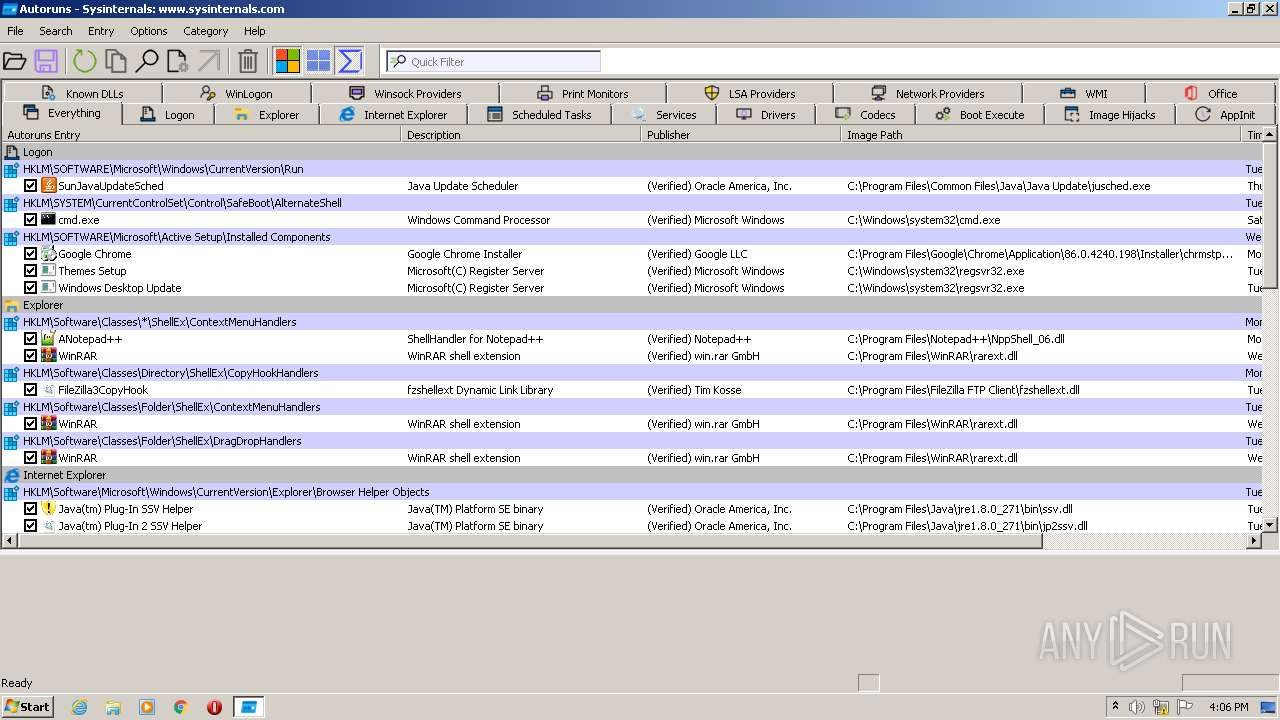Click the SunJavaUpdateSched Java icon
This screenshot has width=1280, height=720.
tap(48, 185)
